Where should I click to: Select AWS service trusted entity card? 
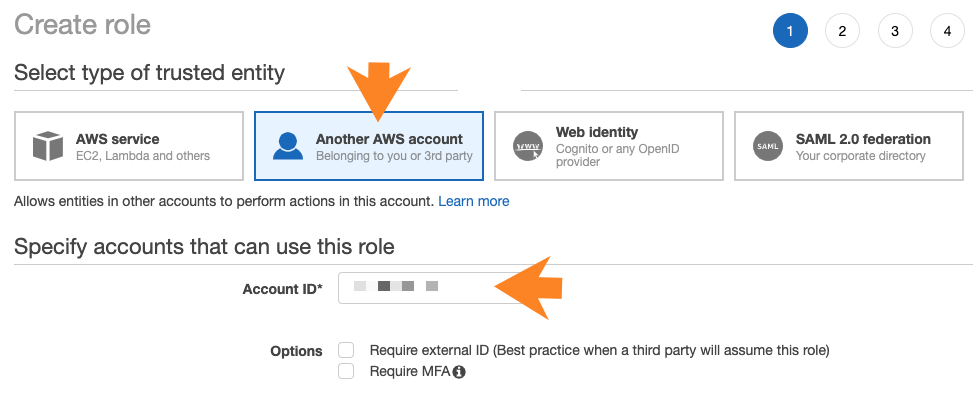point(130,146)
